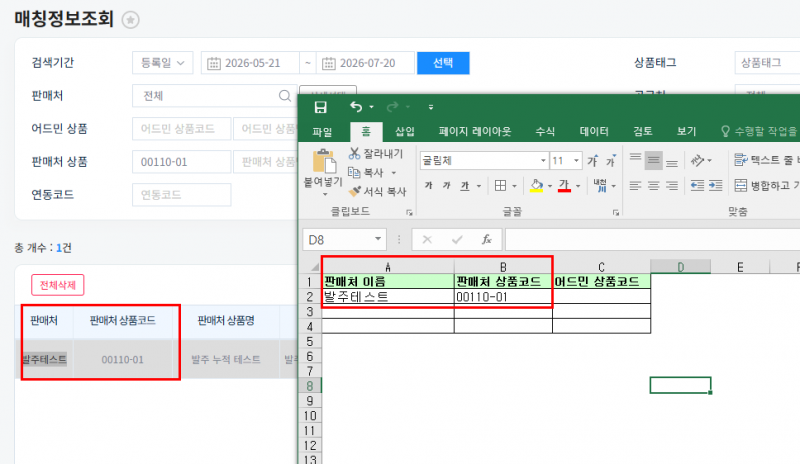Image resolution: width=800 pixels, height=464 pixels.
Task: Toggle underline 가 formatting
Action: click(465, 186)
